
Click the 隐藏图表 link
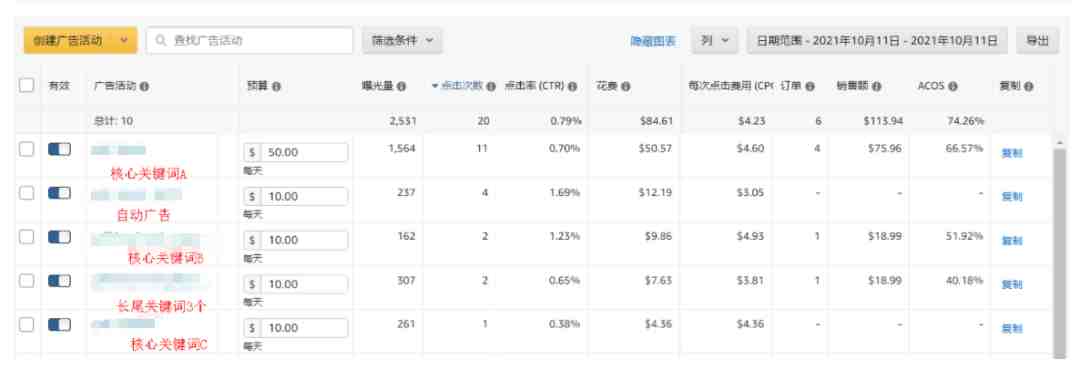652,41
